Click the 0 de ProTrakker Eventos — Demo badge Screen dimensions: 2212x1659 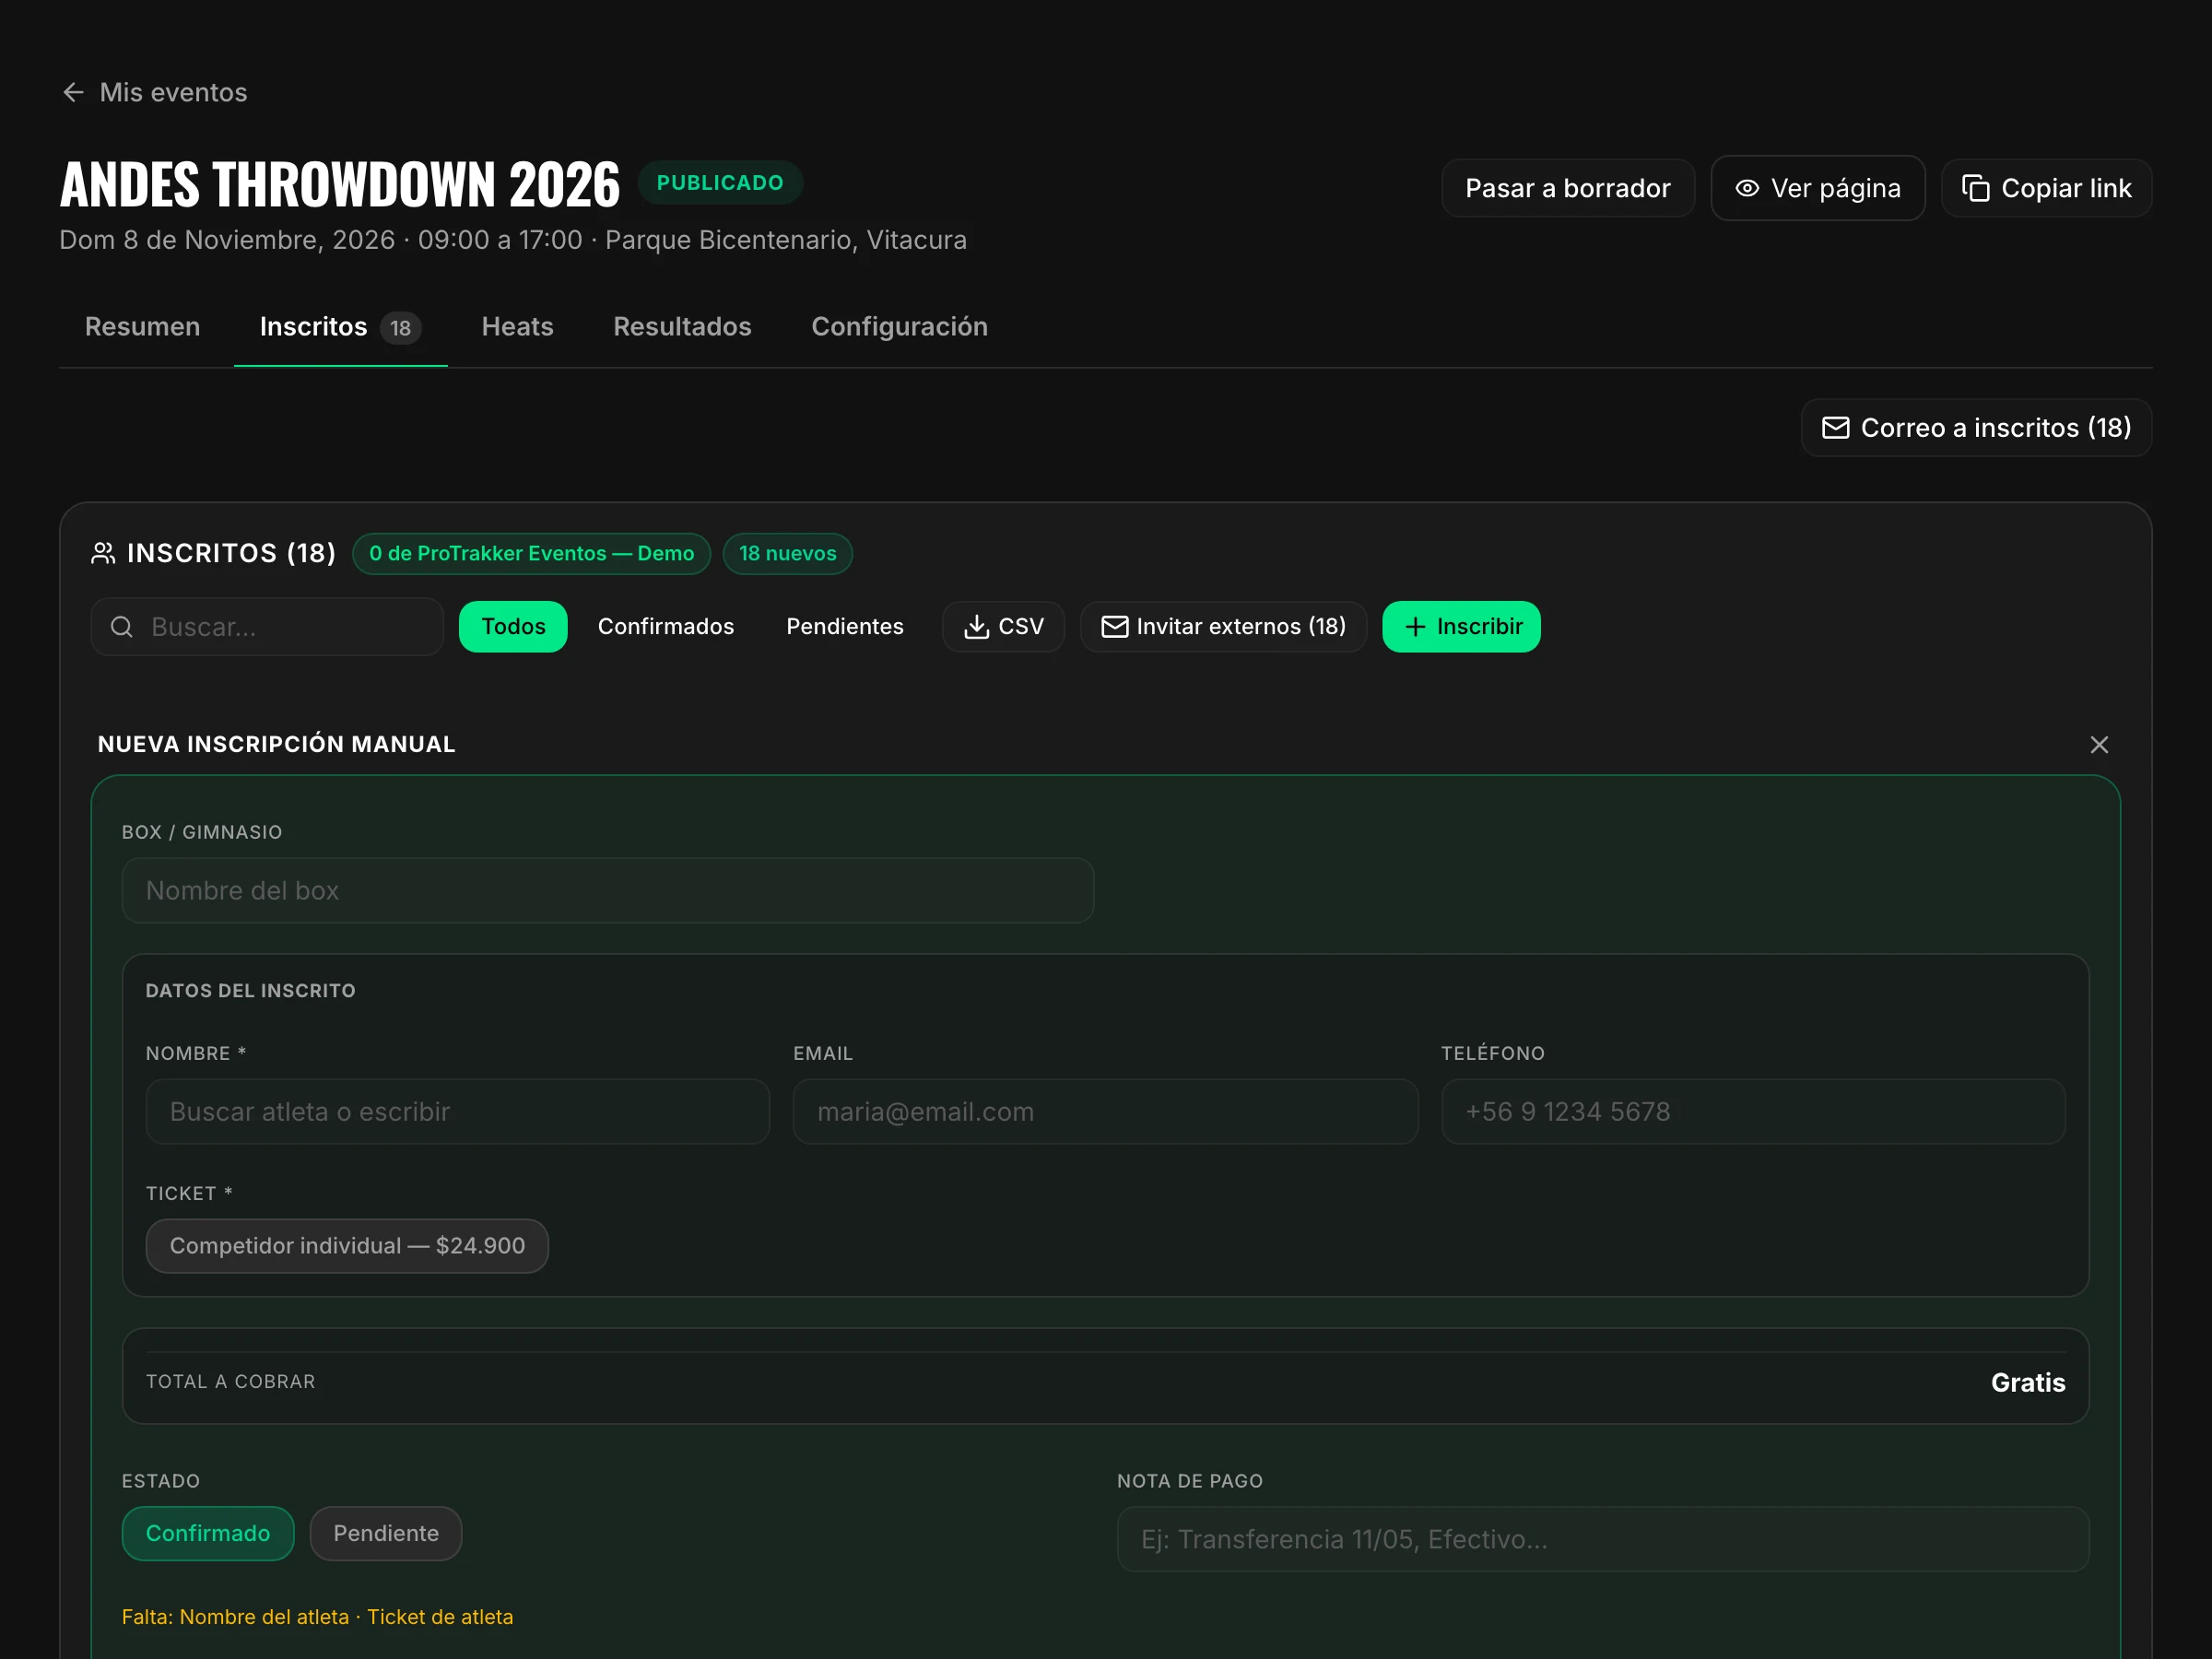[531, 553]
